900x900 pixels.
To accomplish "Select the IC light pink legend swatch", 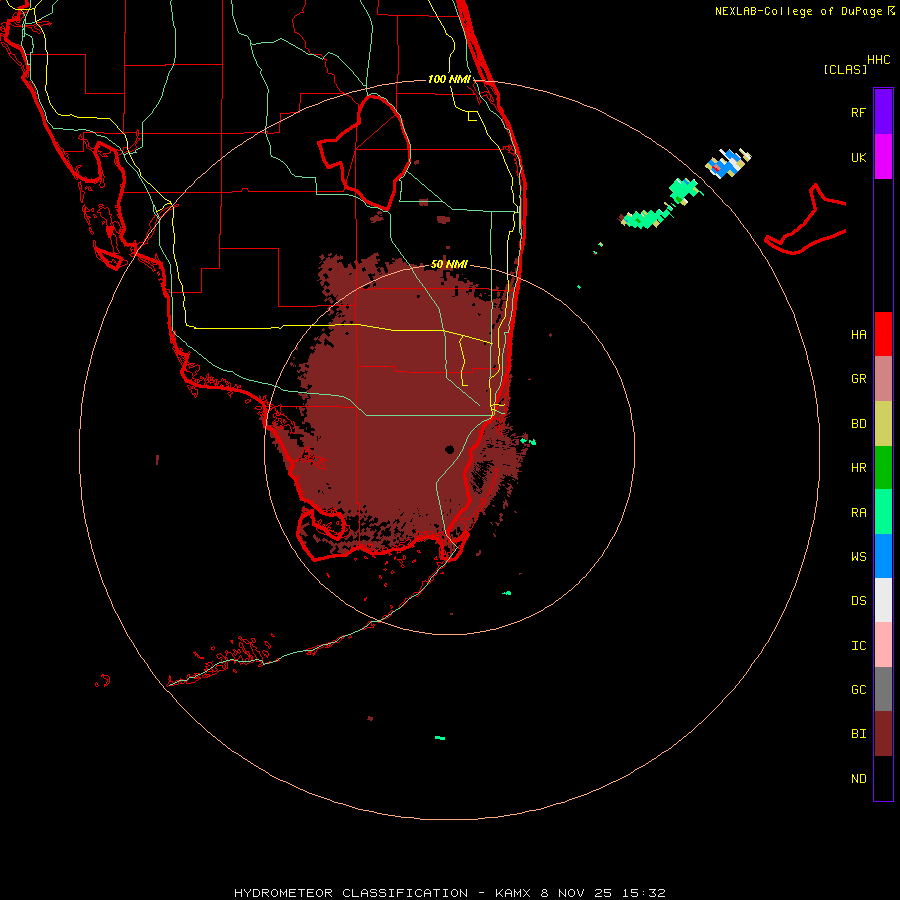I will pyautogui.click(x=883, y=645).
